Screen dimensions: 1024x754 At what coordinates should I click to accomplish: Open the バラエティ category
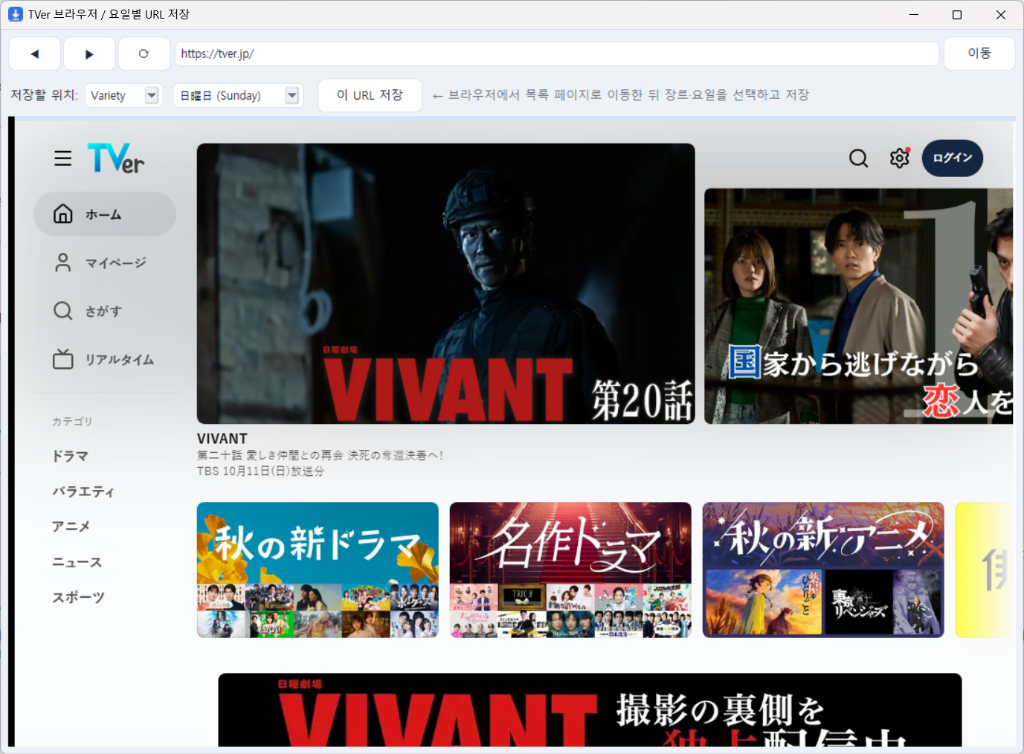coord(83,492)
